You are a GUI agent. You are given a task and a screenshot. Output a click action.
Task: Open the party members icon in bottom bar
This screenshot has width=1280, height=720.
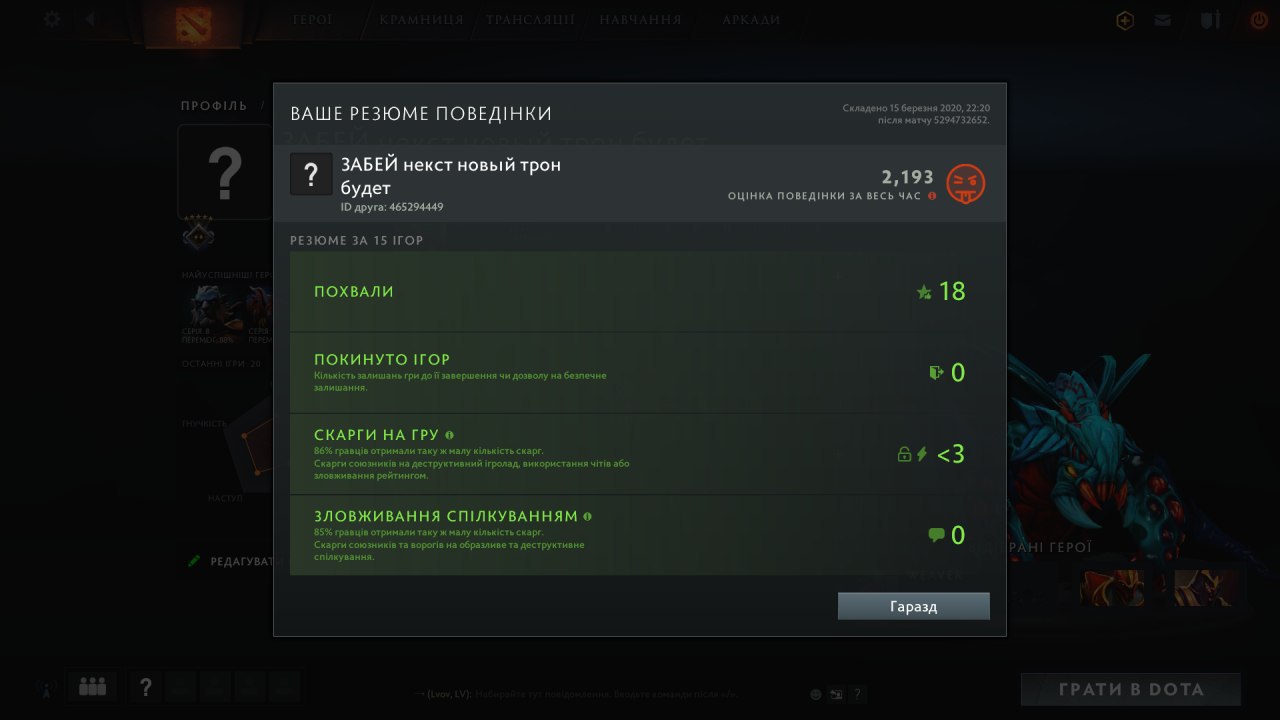[x=93, y=686]
